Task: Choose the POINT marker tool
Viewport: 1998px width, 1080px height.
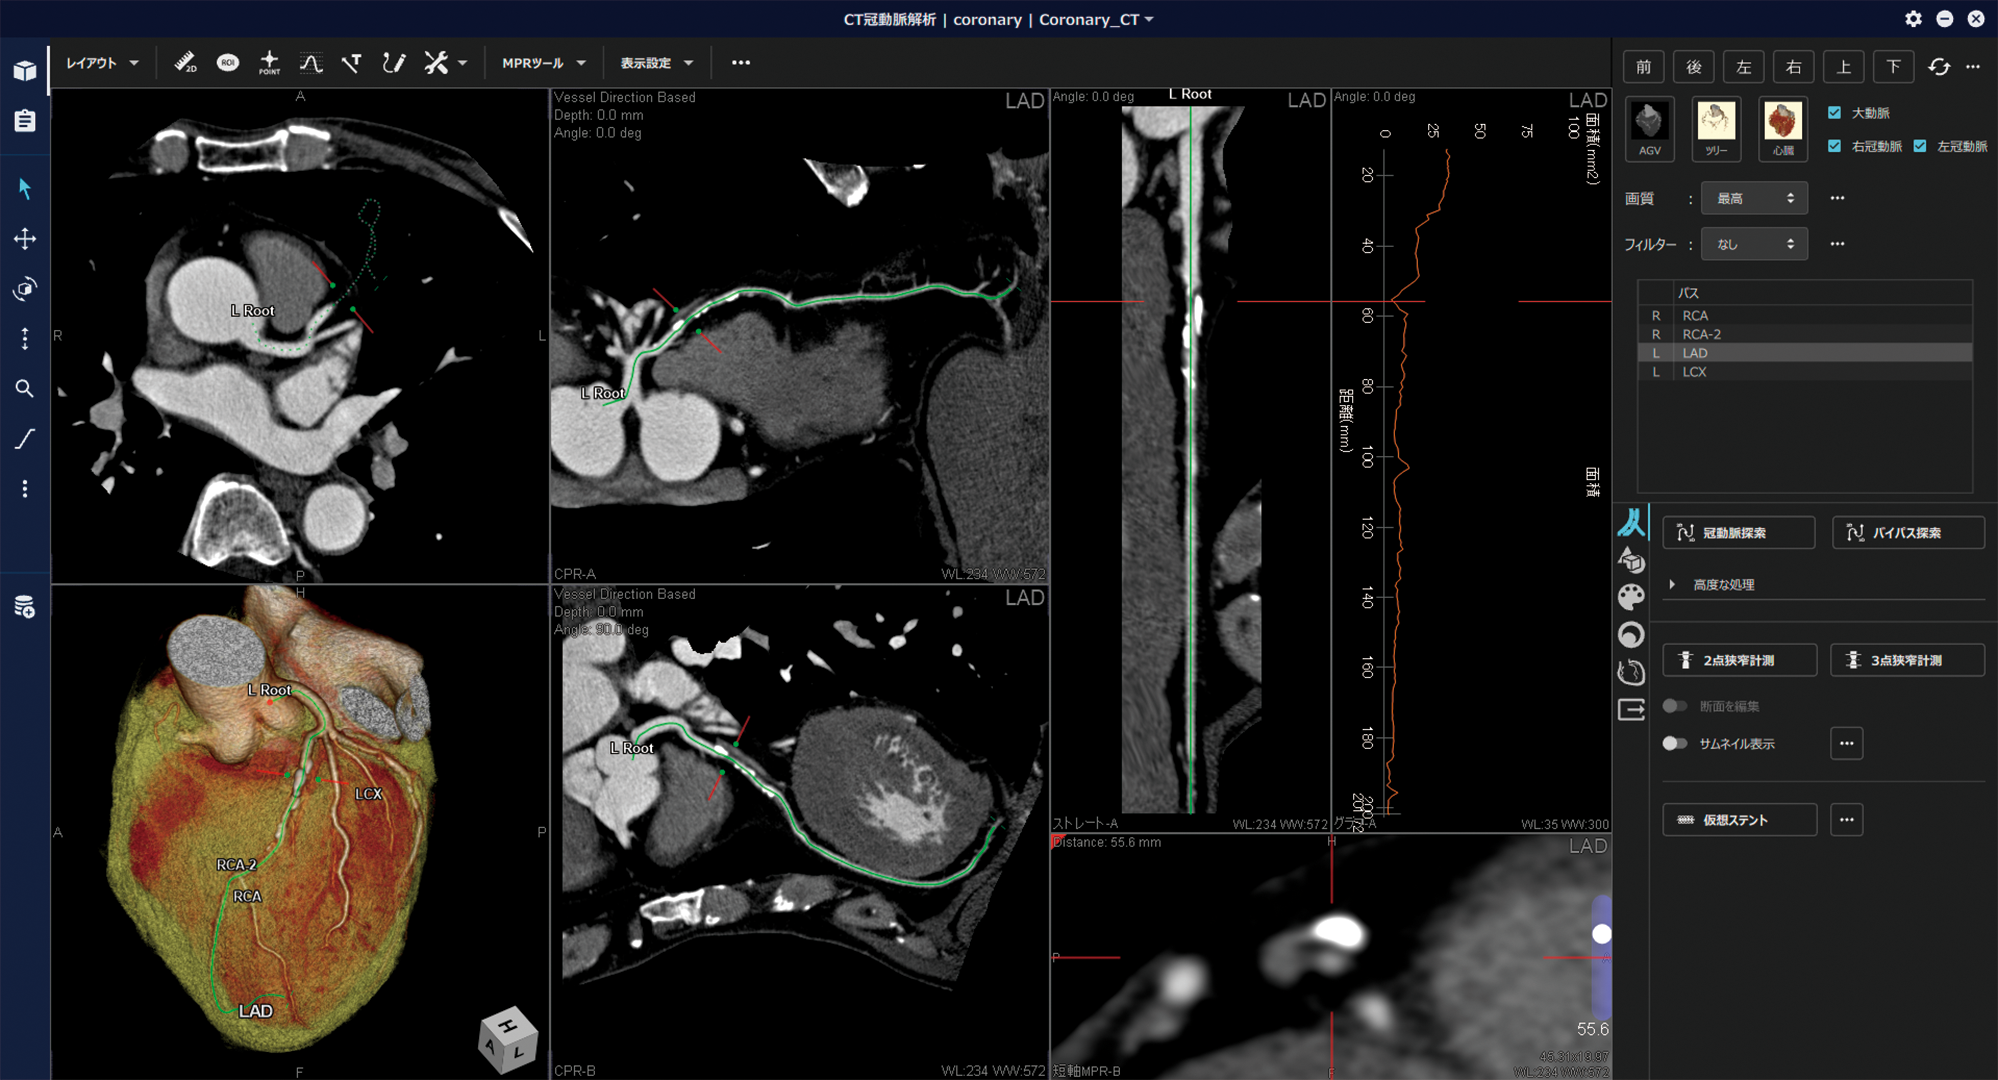Action: [x=269, y=63]
